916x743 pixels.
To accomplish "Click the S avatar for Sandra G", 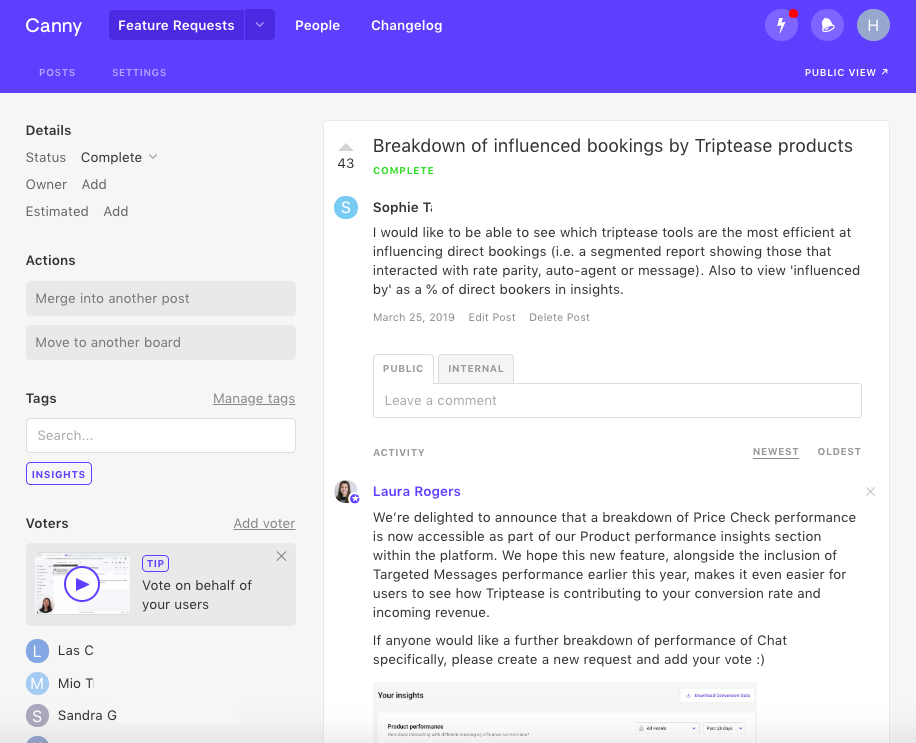I will click(x=37, y=716).
